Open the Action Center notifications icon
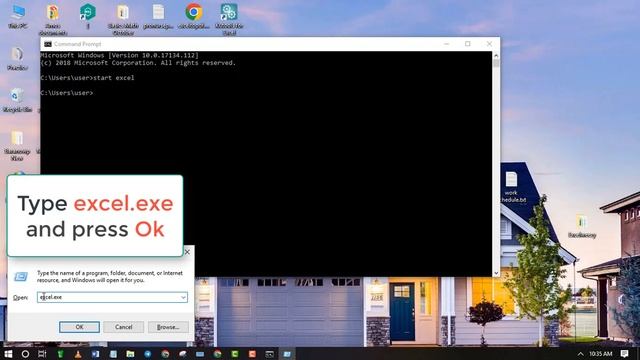 624,353
